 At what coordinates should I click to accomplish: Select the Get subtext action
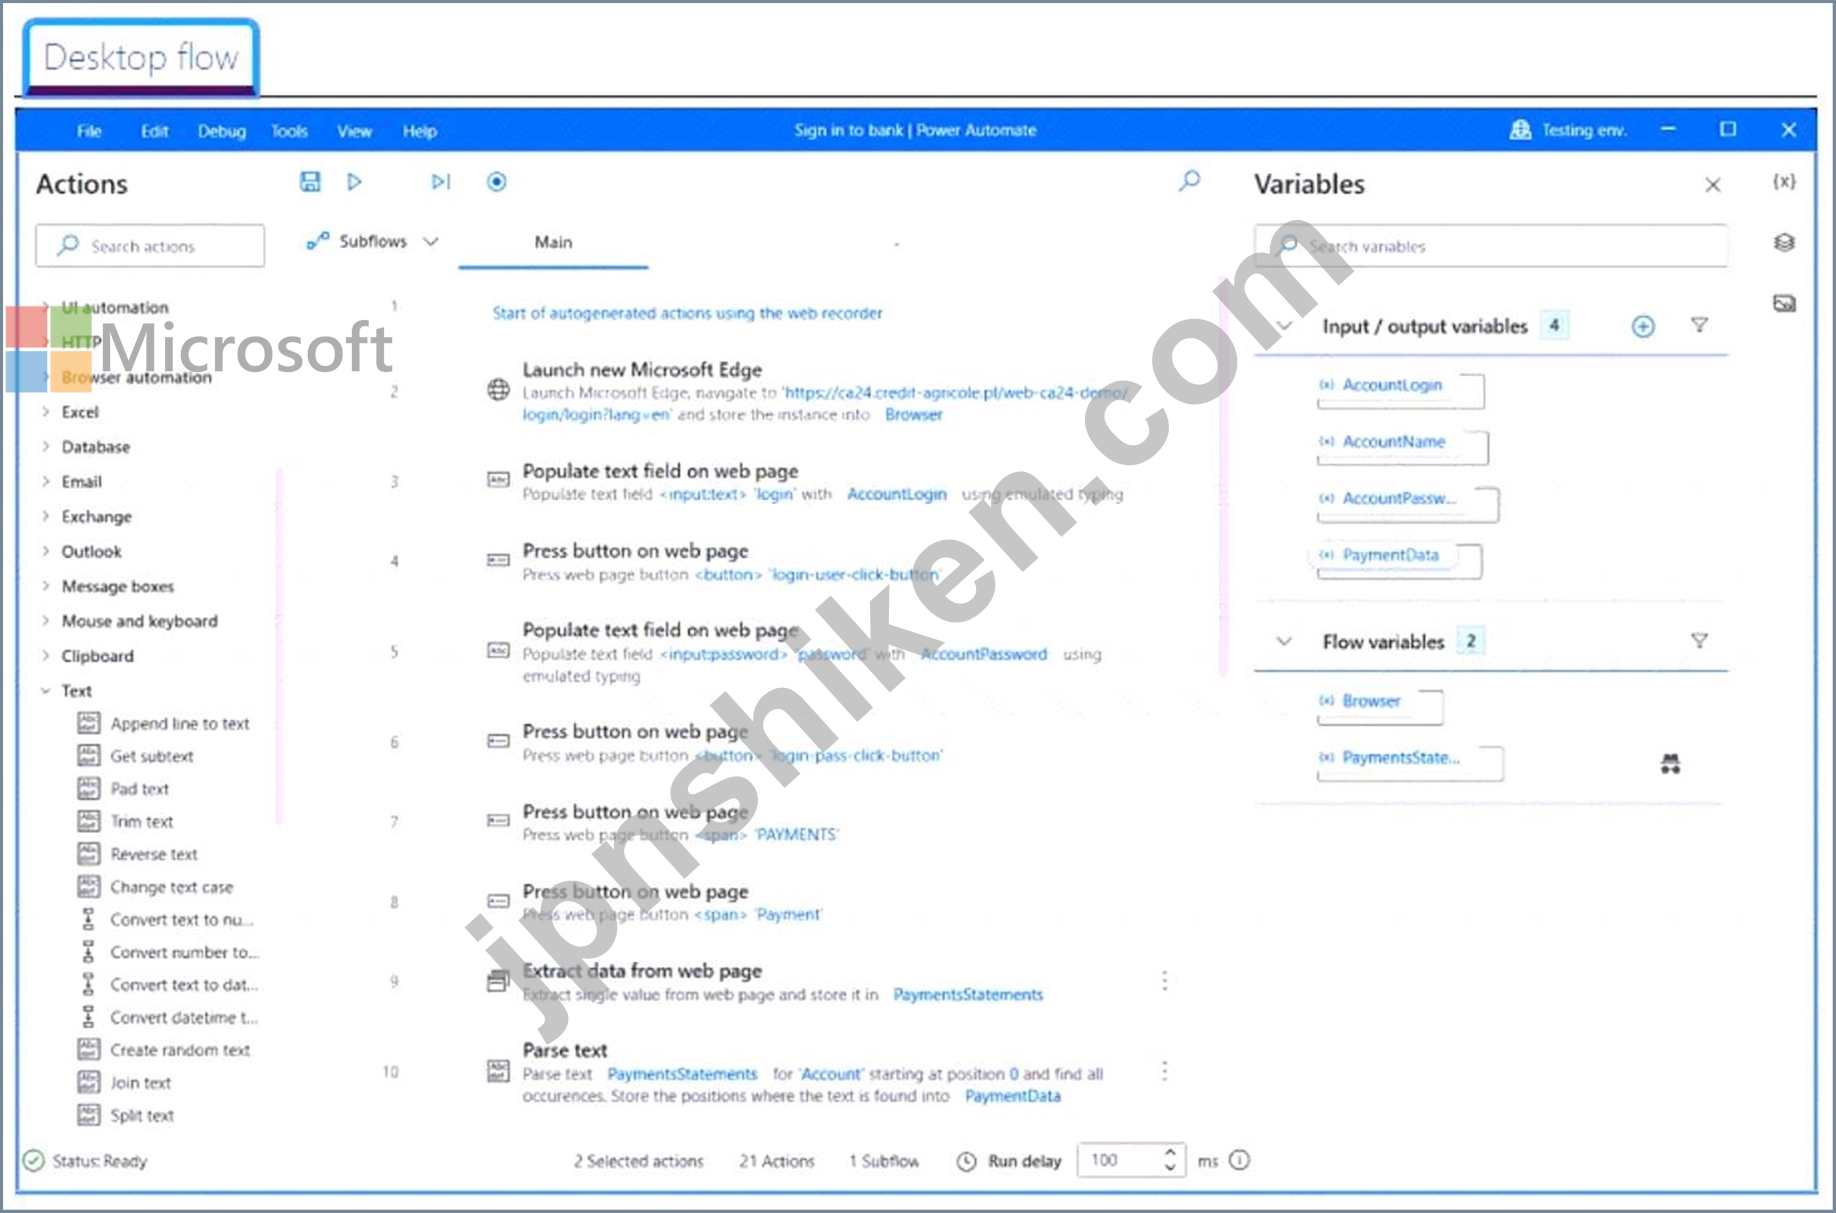click(x=136, y=756)
